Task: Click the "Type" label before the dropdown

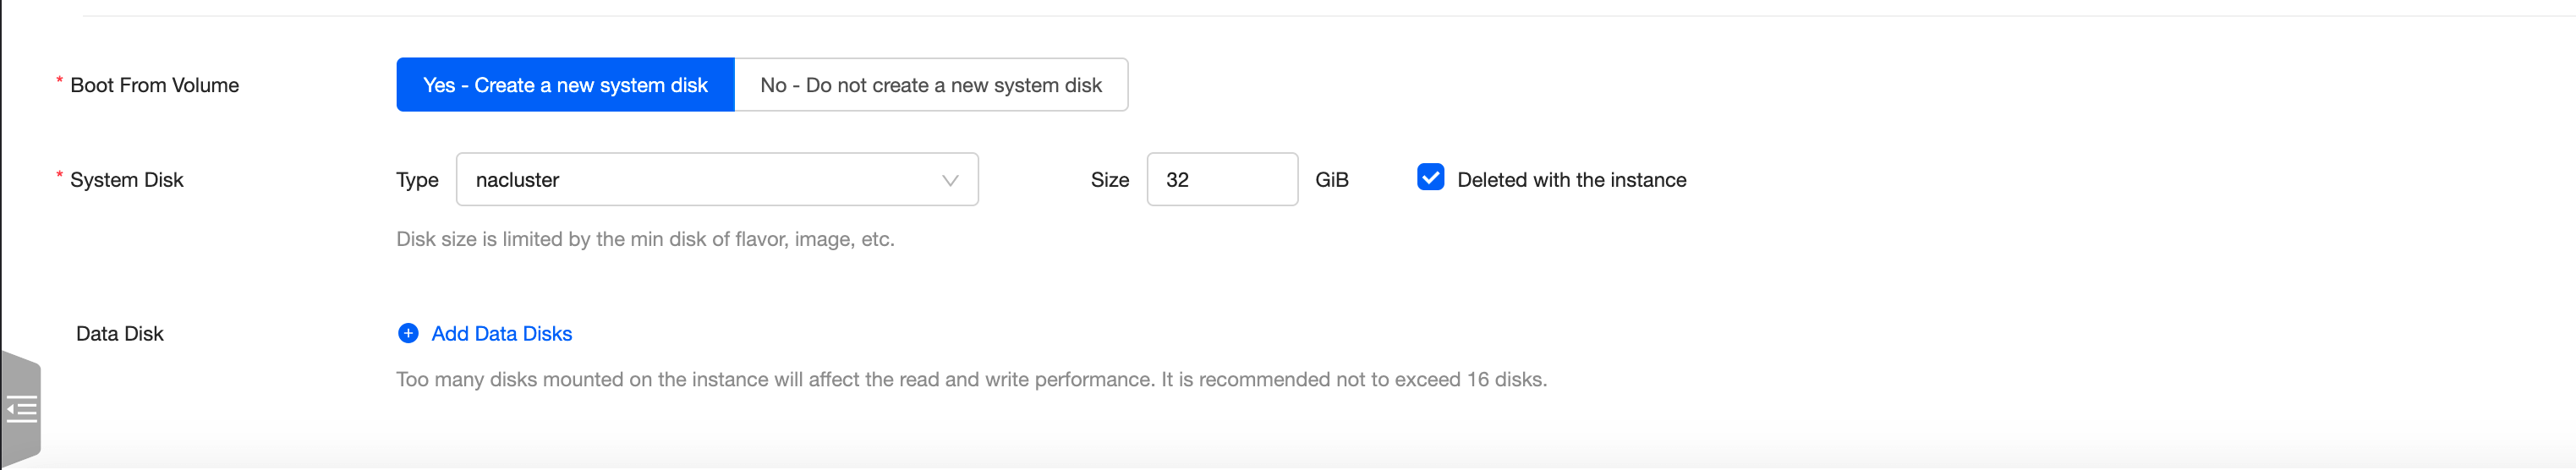Action: point(417,180)
